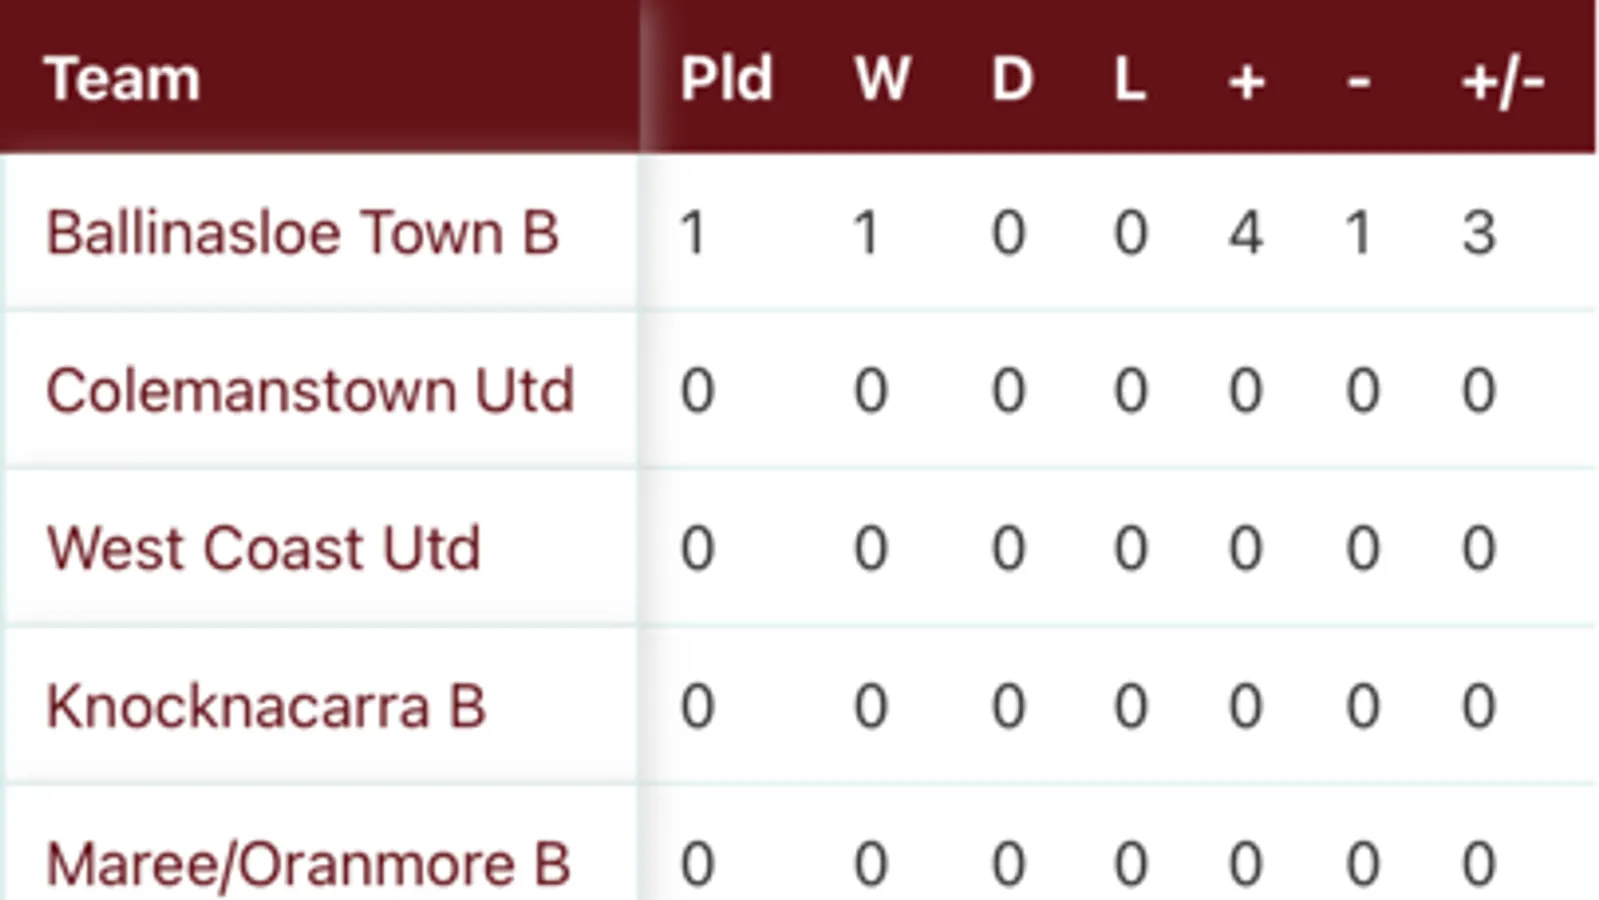This screenshot has width=1599, height=900.
Task: Select Maree/Oranmore B's L column value
Action: click(1130, 864)
